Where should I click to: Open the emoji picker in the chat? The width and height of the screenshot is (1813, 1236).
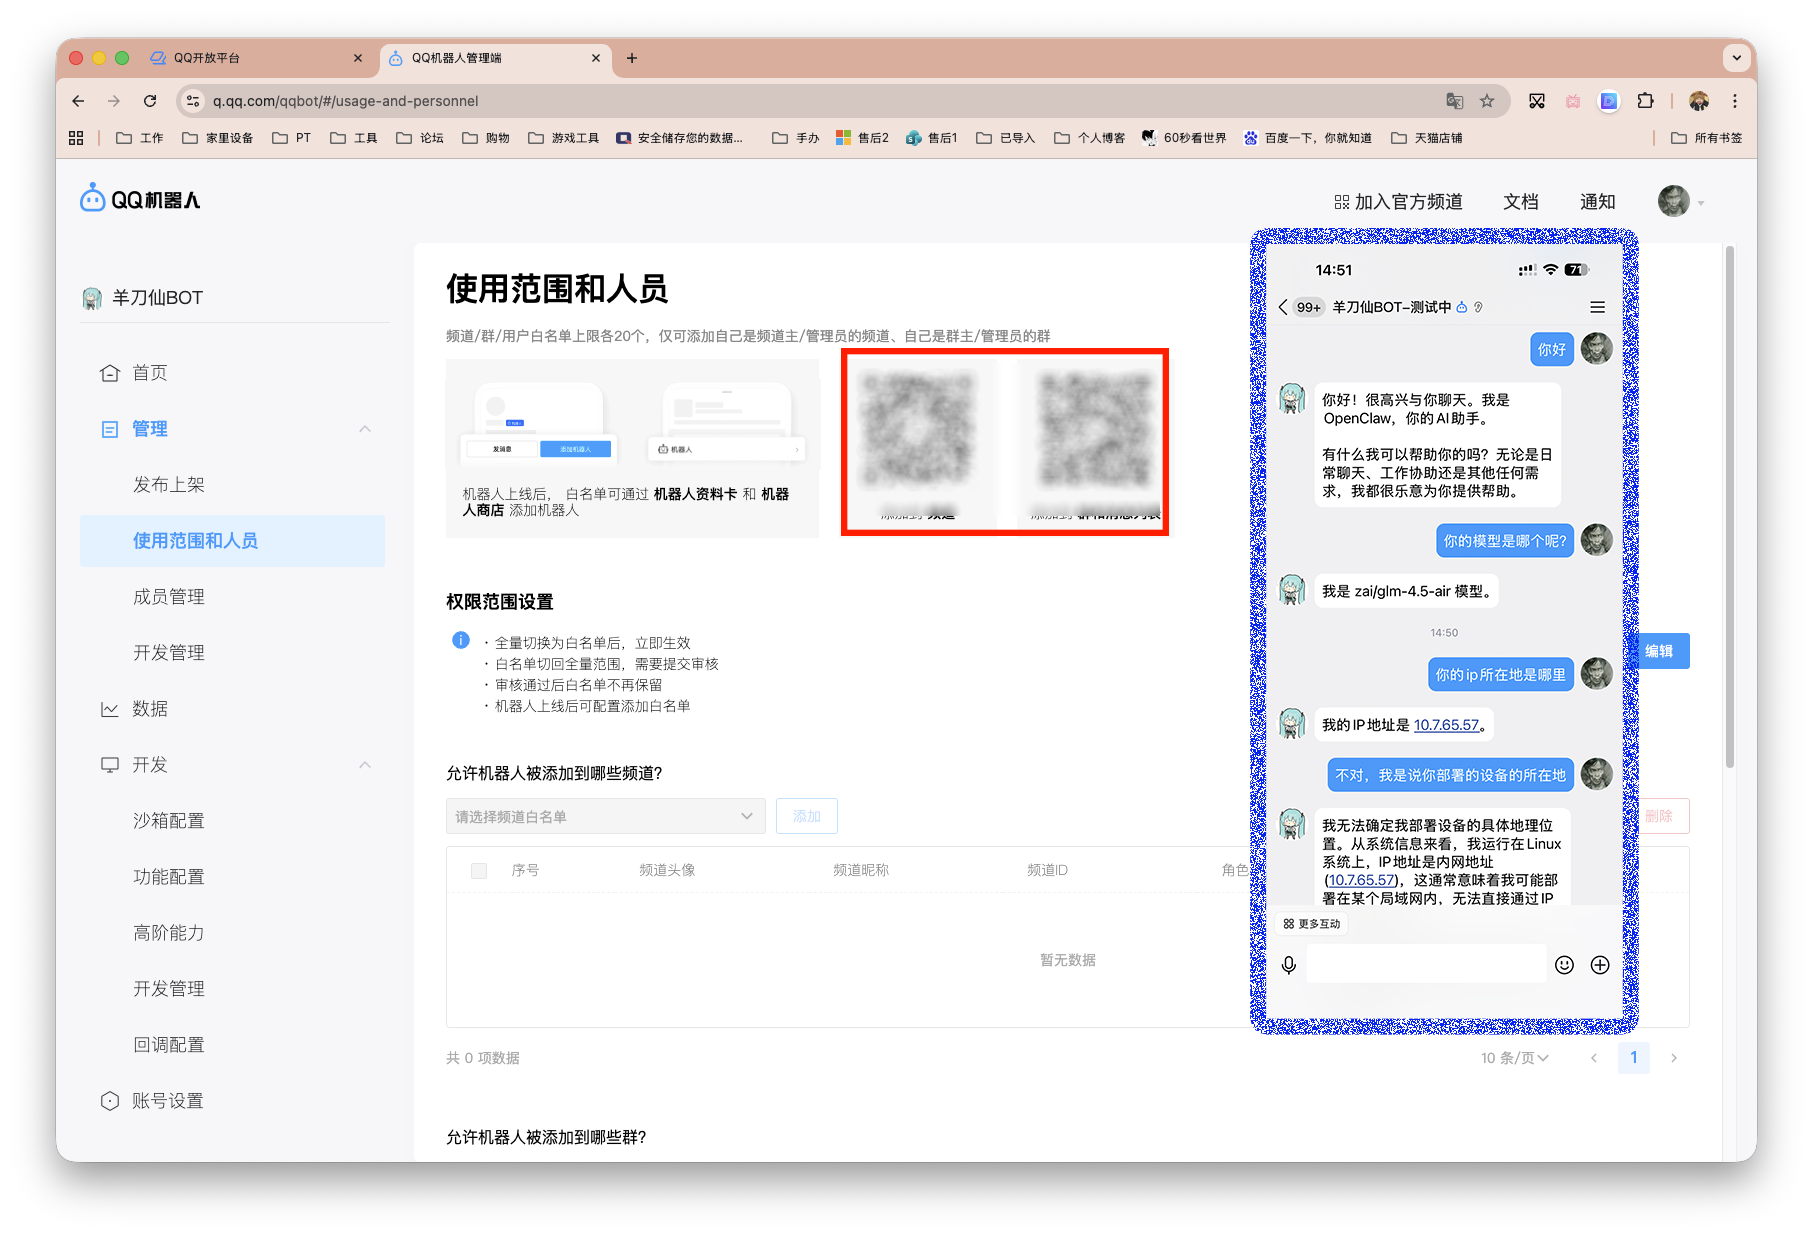point(1564,964)
